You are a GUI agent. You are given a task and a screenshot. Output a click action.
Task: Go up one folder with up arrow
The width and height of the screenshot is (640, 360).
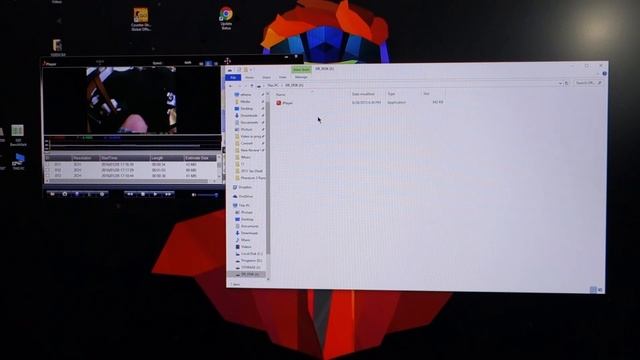[252, 86]
